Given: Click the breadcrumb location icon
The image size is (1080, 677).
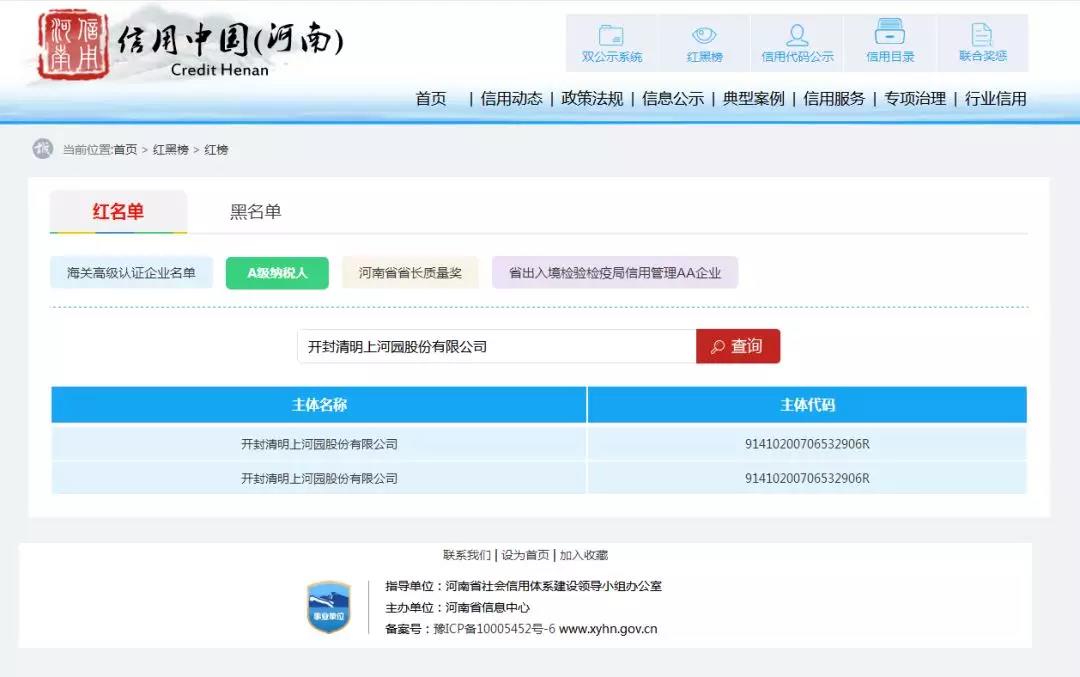Looking at the screenshot, I should [x=42, y=149].
